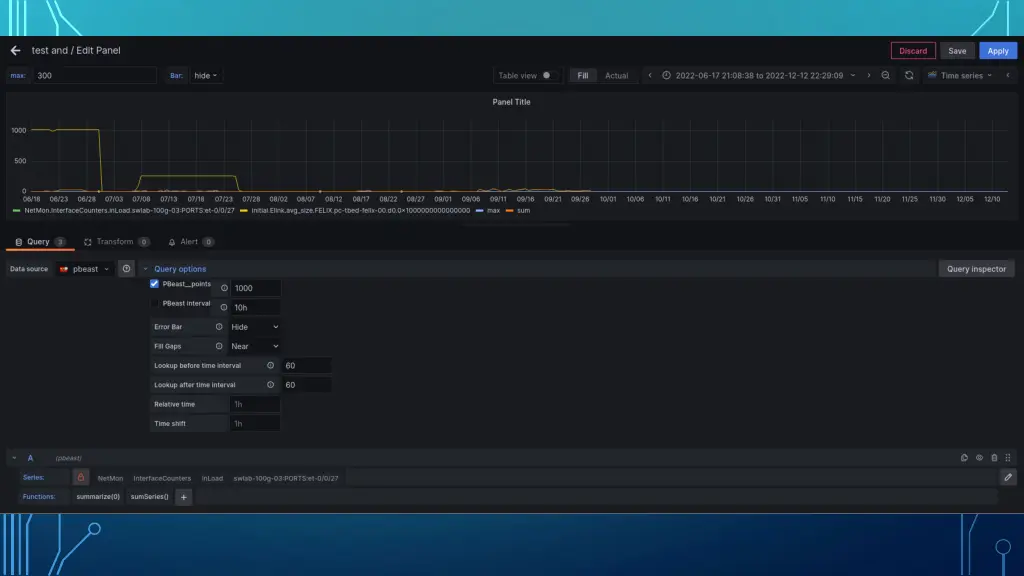The height and width of the screenshot is (576, 1024).
Task: Click the Discard button
Action: click(913, 51)
